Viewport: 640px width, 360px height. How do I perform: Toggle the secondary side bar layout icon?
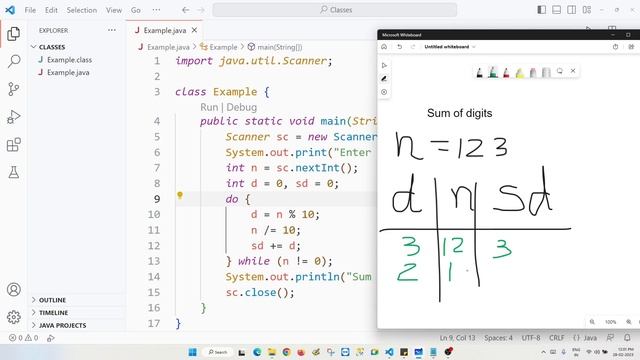[x=571, y=10]
